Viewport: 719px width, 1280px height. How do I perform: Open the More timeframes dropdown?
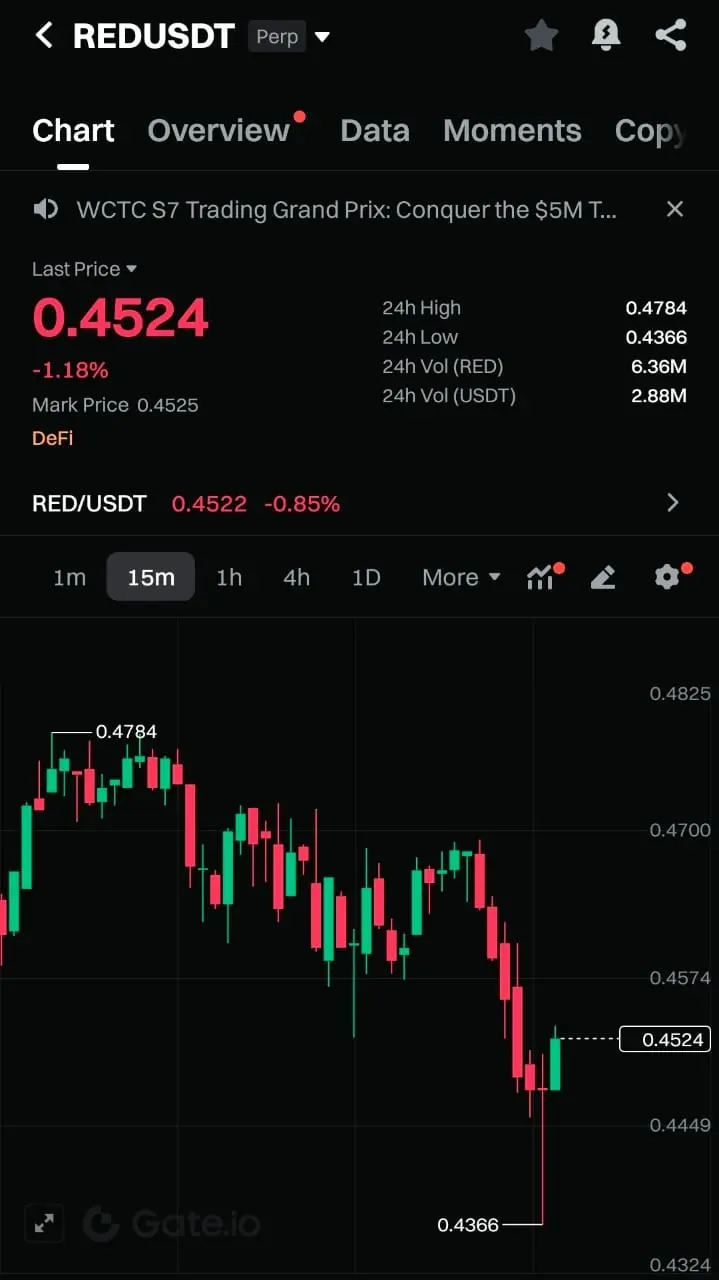coord(461,577)
